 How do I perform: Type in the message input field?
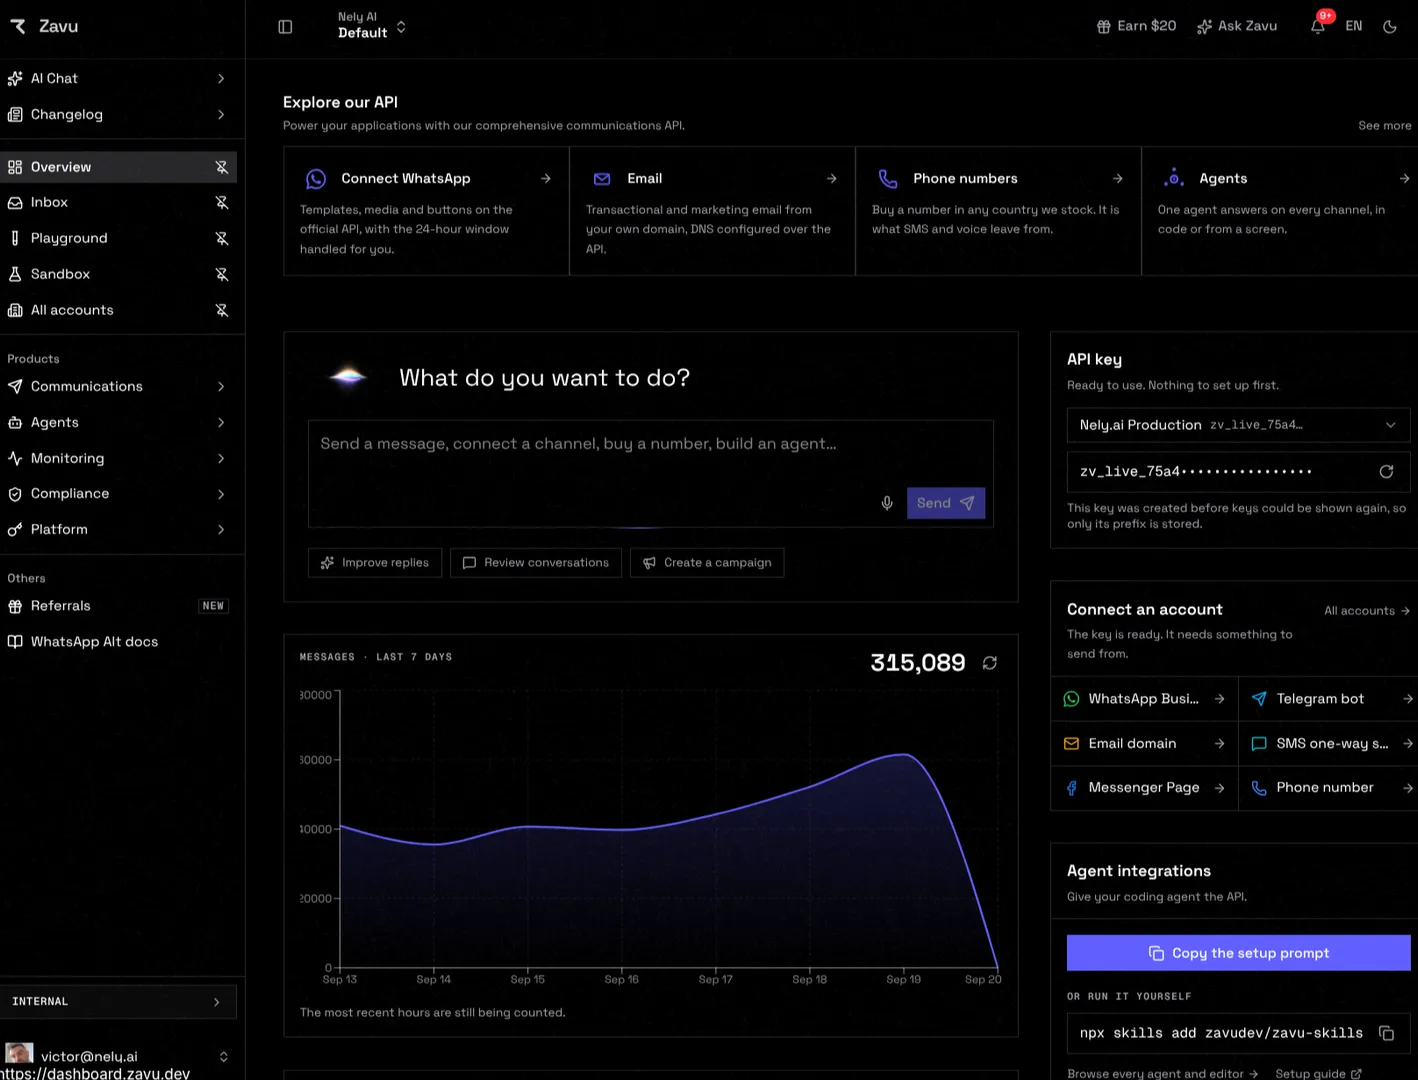point(650,473)
